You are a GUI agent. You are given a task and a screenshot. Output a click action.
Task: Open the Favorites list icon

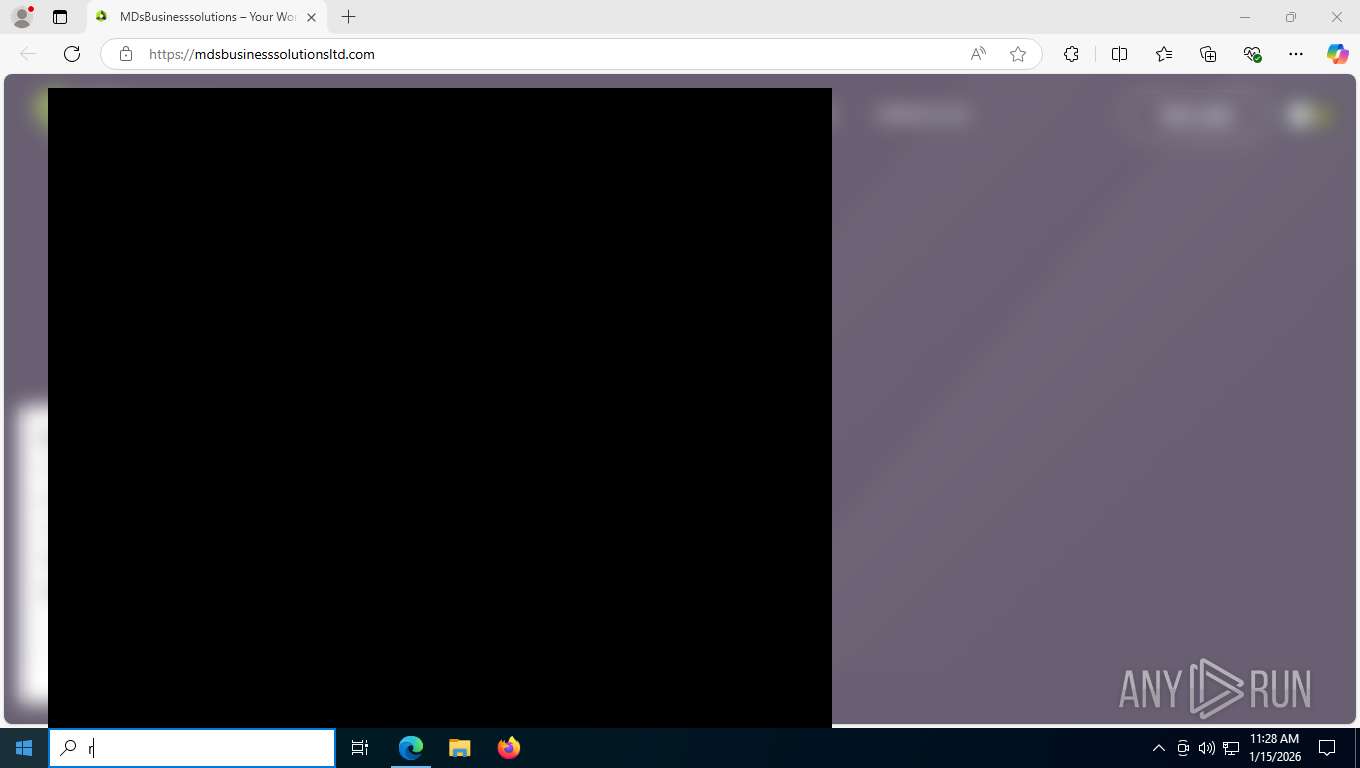tap(1164, 54)
